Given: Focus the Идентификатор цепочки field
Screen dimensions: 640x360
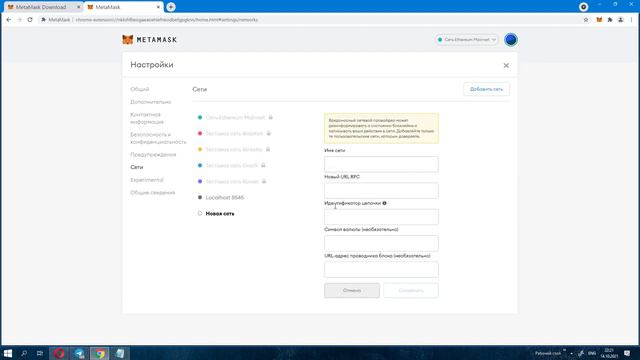Looking at the screenshot, I should 381,217.
